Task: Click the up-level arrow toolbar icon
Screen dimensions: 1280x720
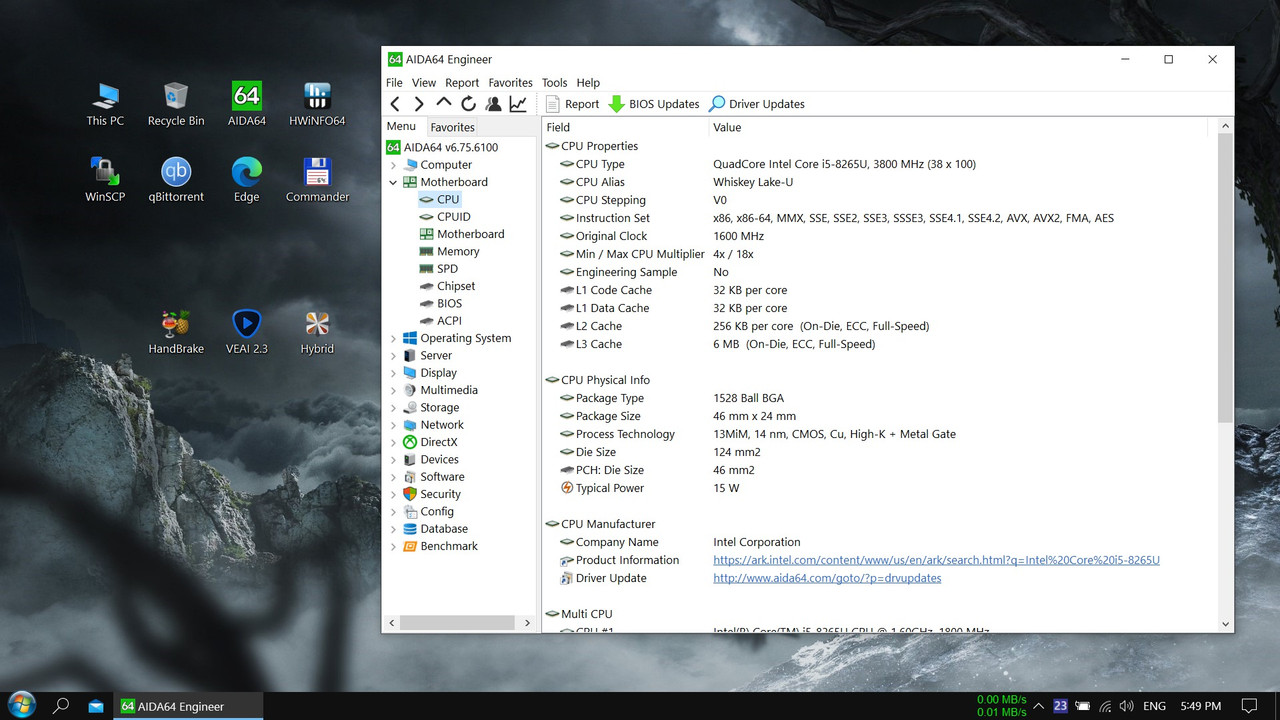Action: coord(444,103)
